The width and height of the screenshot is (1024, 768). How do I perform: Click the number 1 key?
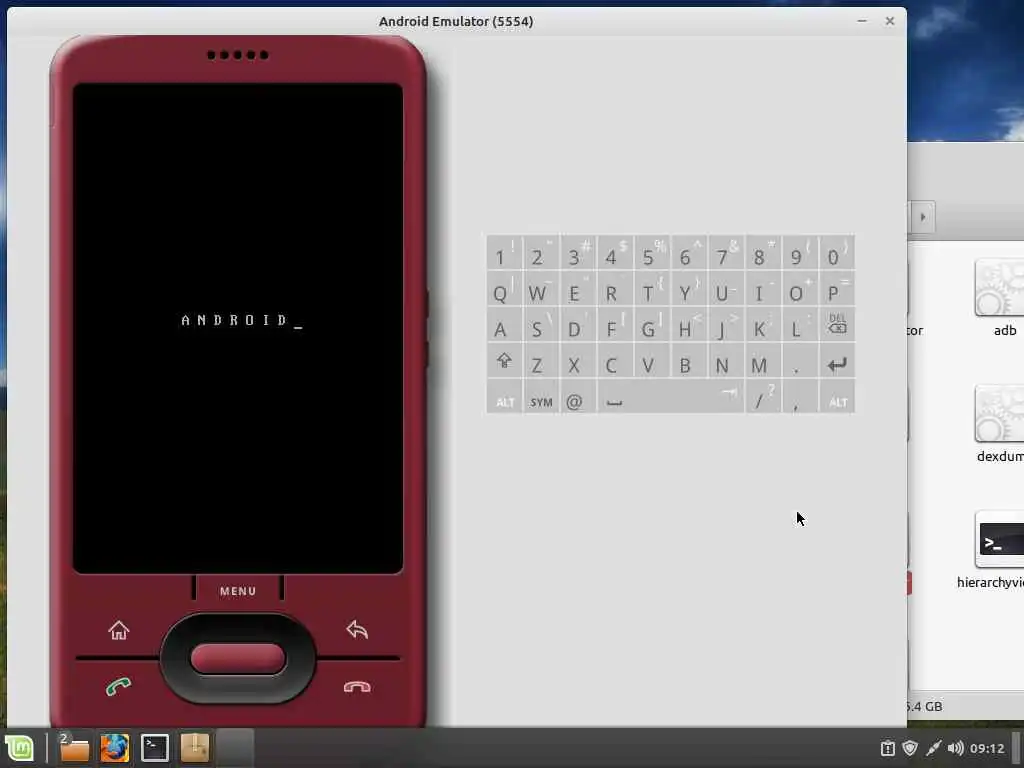click(504, 253)
